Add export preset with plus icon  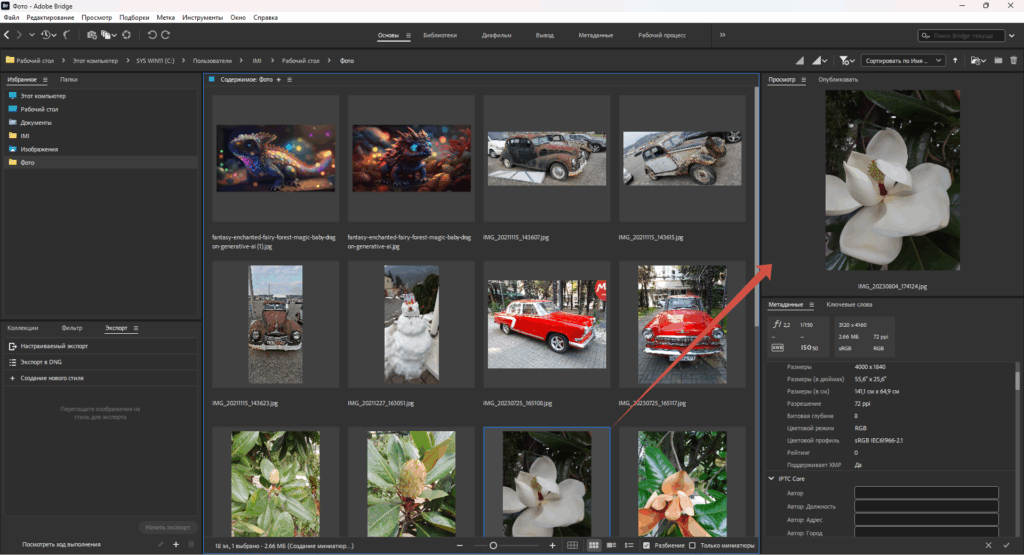coord(176,545)
